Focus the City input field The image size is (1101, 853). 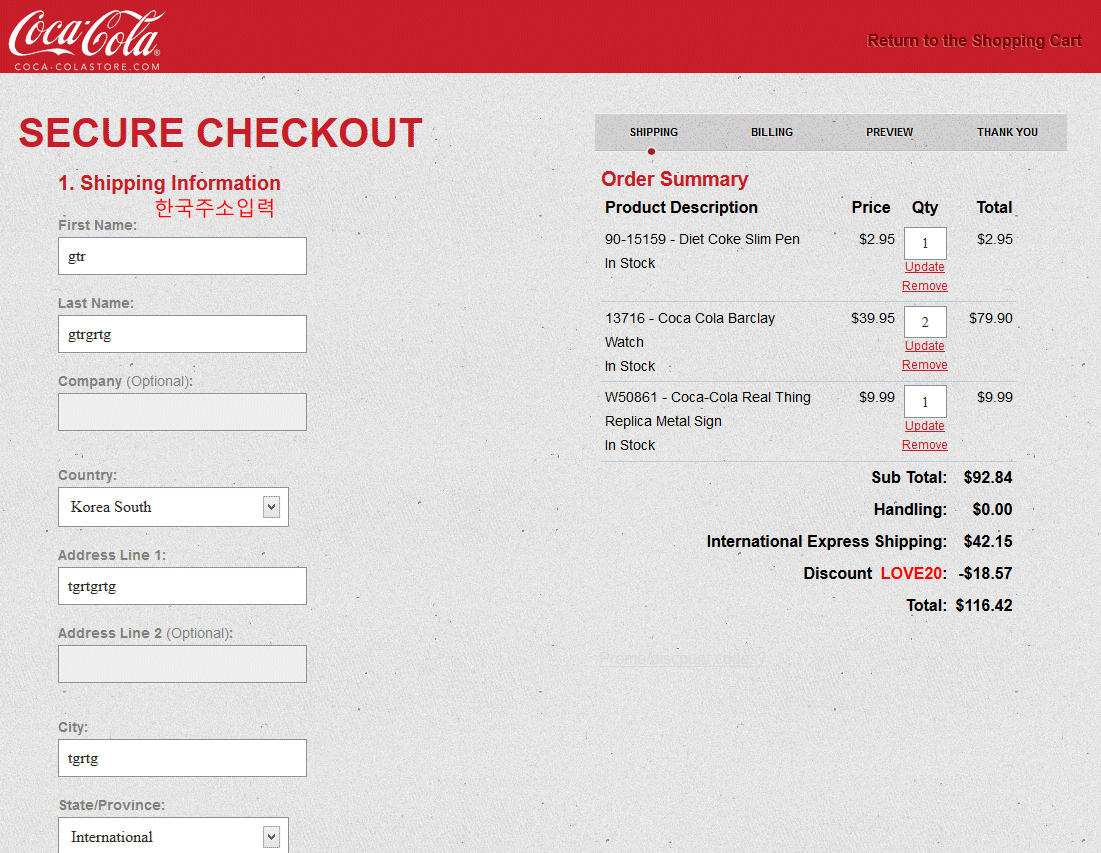coord(182,758)
